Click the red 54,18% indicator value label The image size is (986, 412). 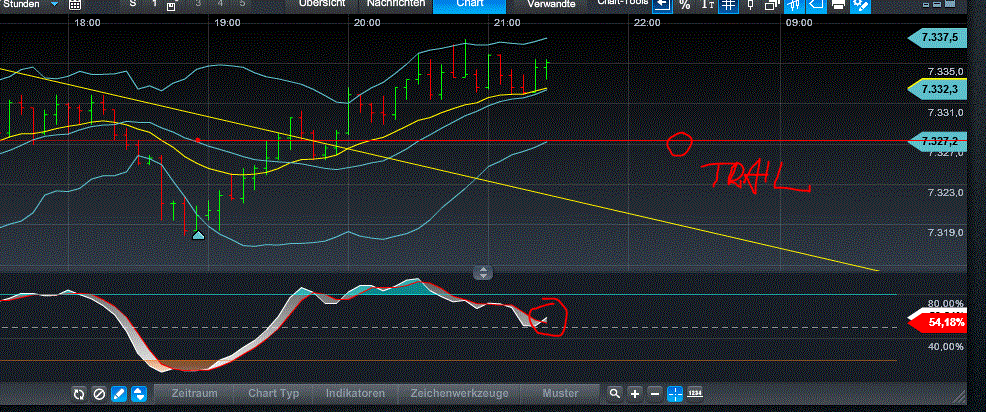[938, 323]
